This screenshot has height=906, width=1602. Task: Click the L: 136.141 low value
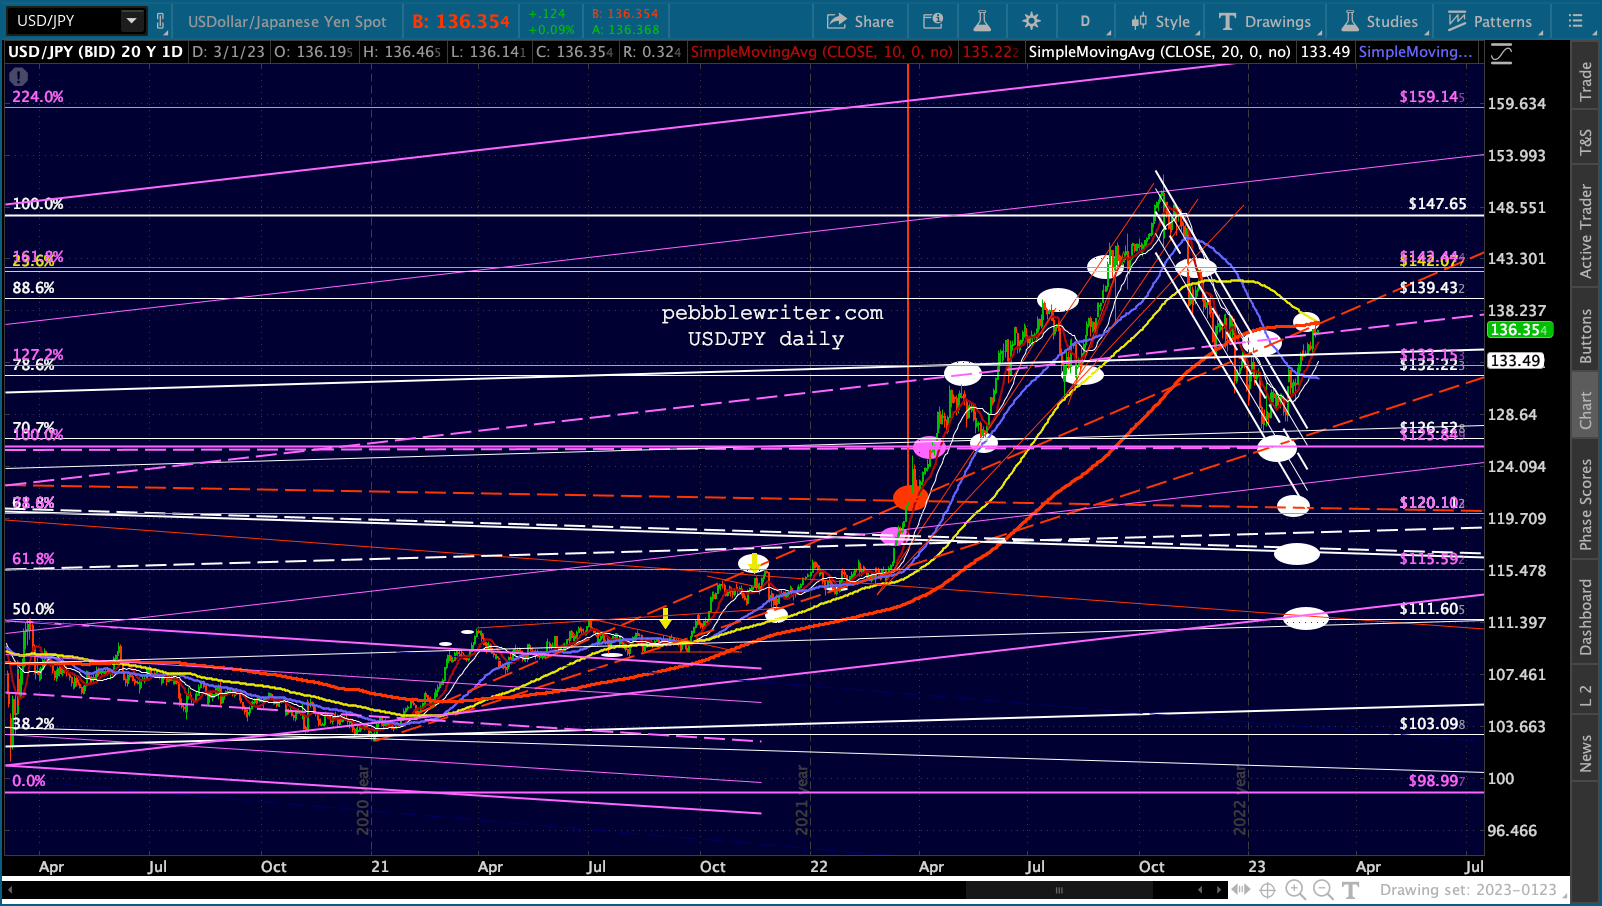tap(488, 52)
